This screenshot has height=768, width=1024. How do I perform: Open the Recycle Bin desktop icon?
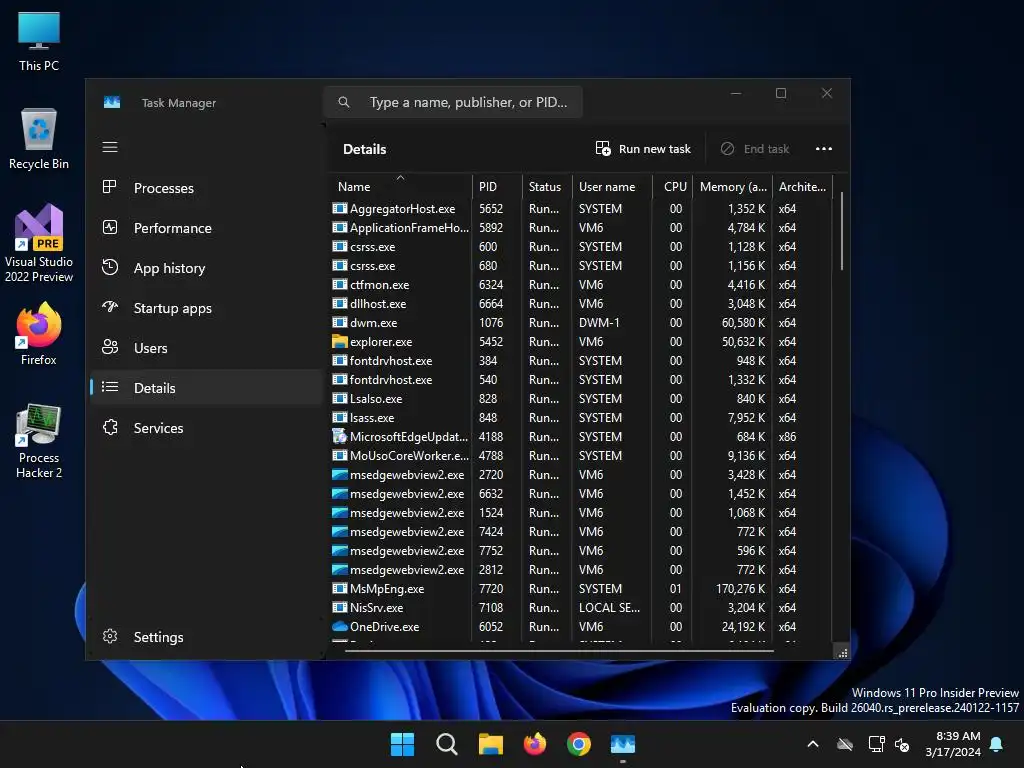pyautogui.click(x=39, y=139)
